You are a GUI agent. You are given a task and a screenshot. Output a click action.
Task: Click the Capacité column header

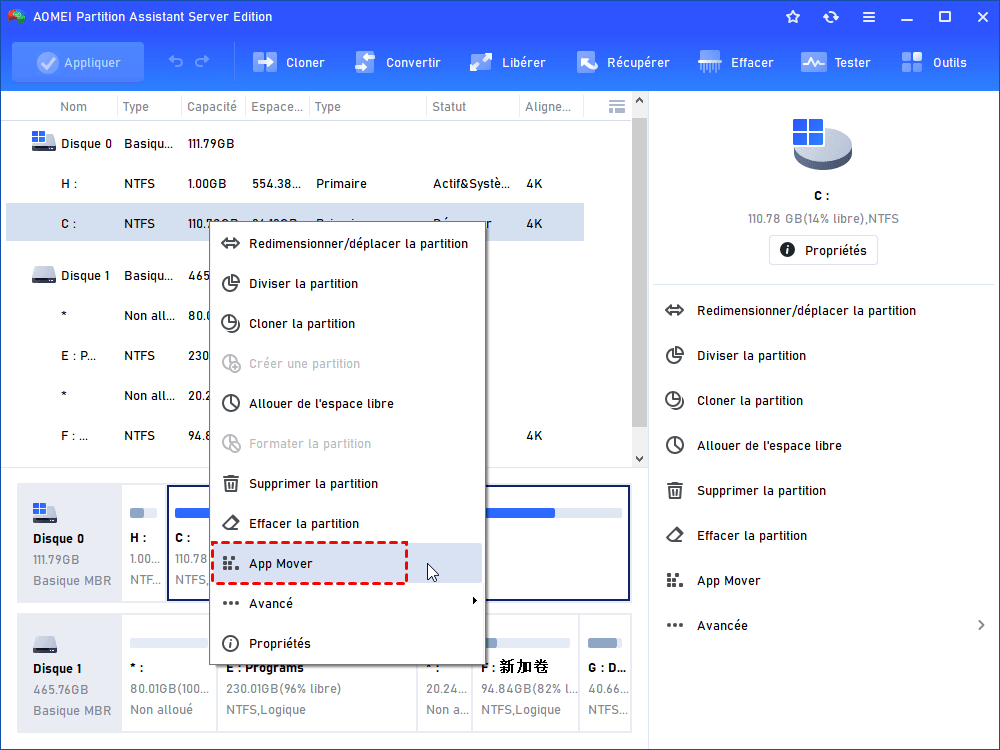coord(212,107)
